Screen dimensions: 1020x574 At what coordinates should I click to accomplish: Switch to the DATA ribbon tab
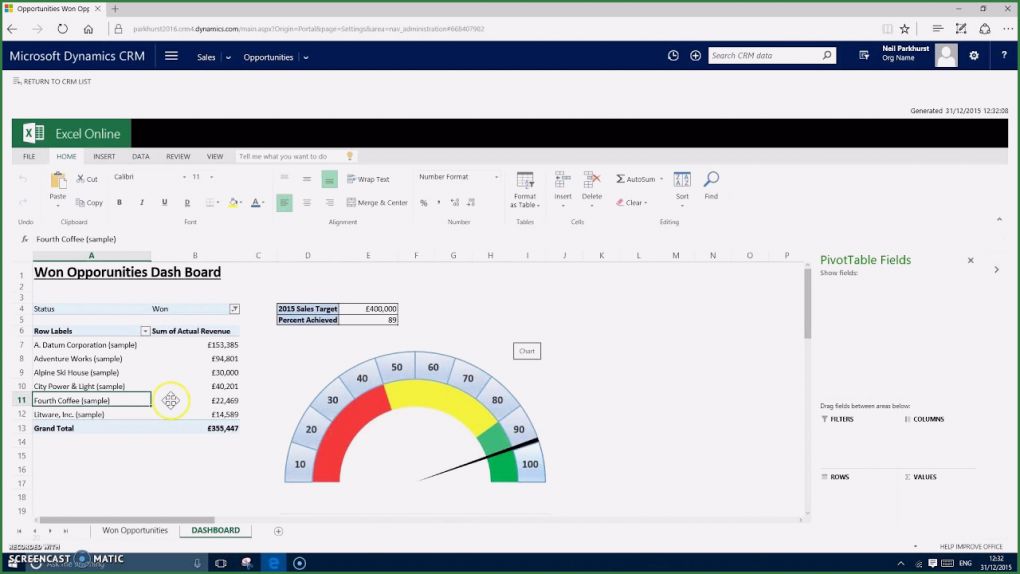(x=141, y=157)
